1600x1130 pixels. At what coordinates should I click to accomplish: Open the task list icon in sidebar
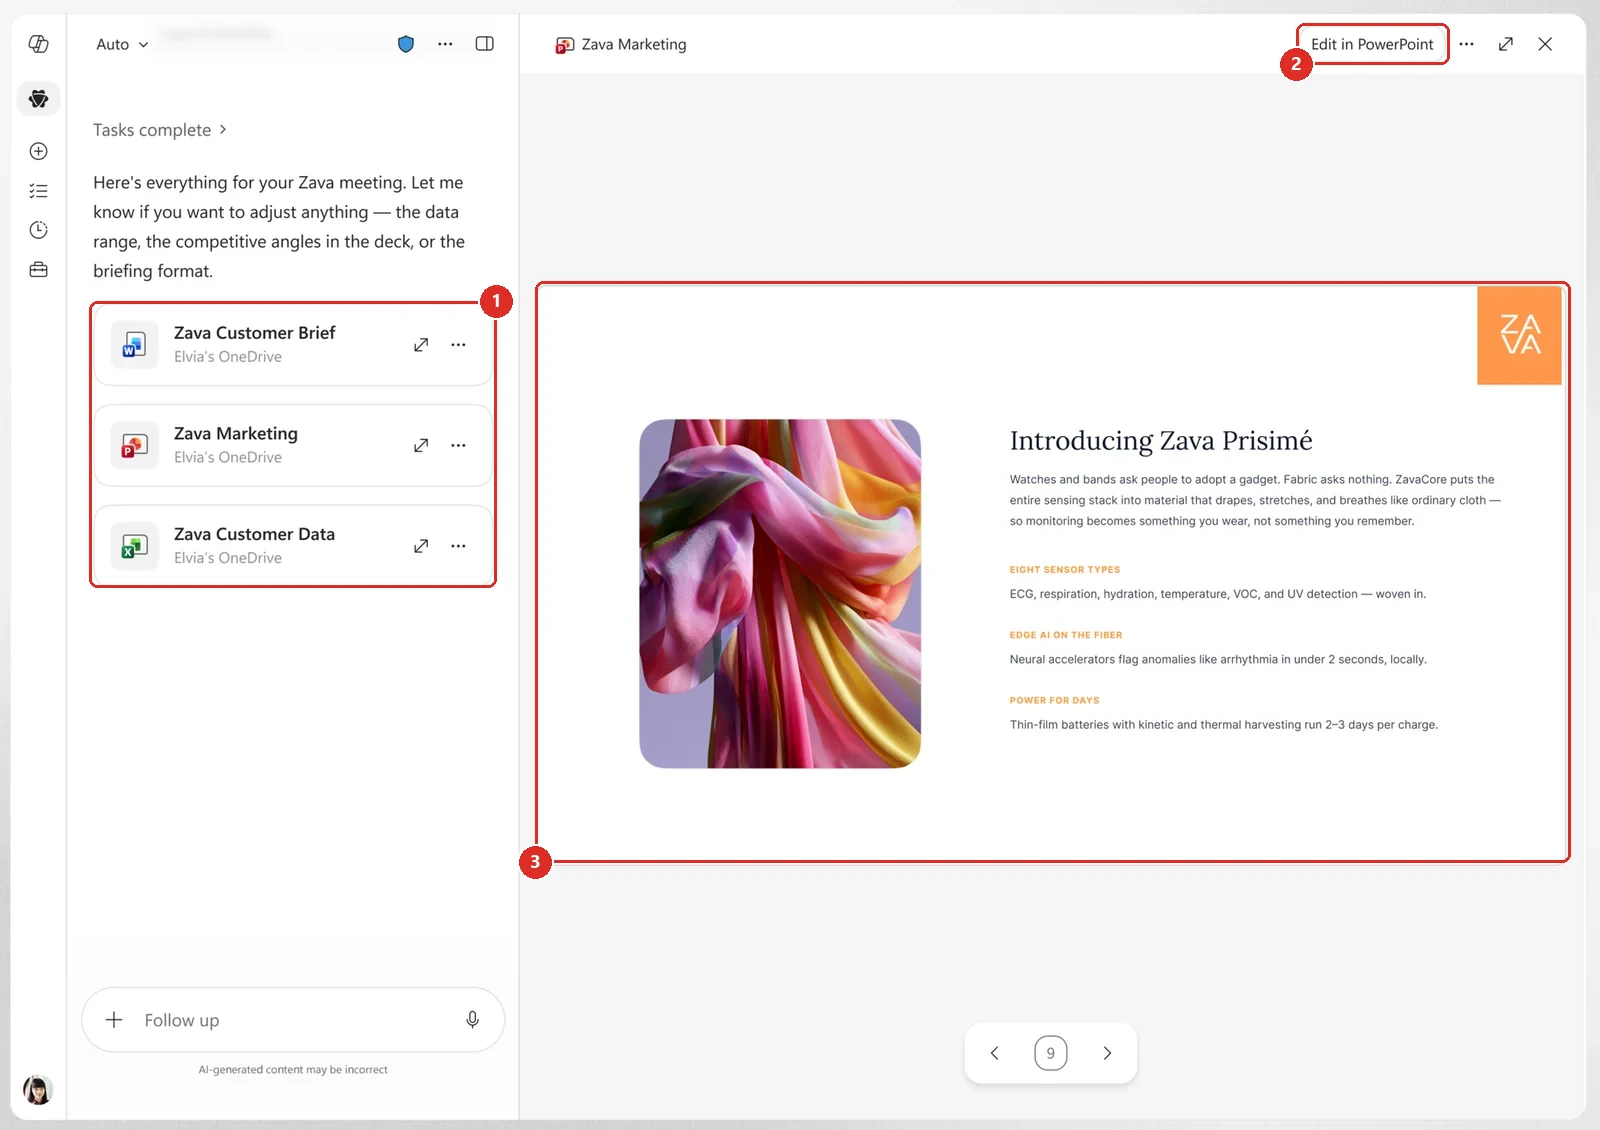click(x=38, y=191)
